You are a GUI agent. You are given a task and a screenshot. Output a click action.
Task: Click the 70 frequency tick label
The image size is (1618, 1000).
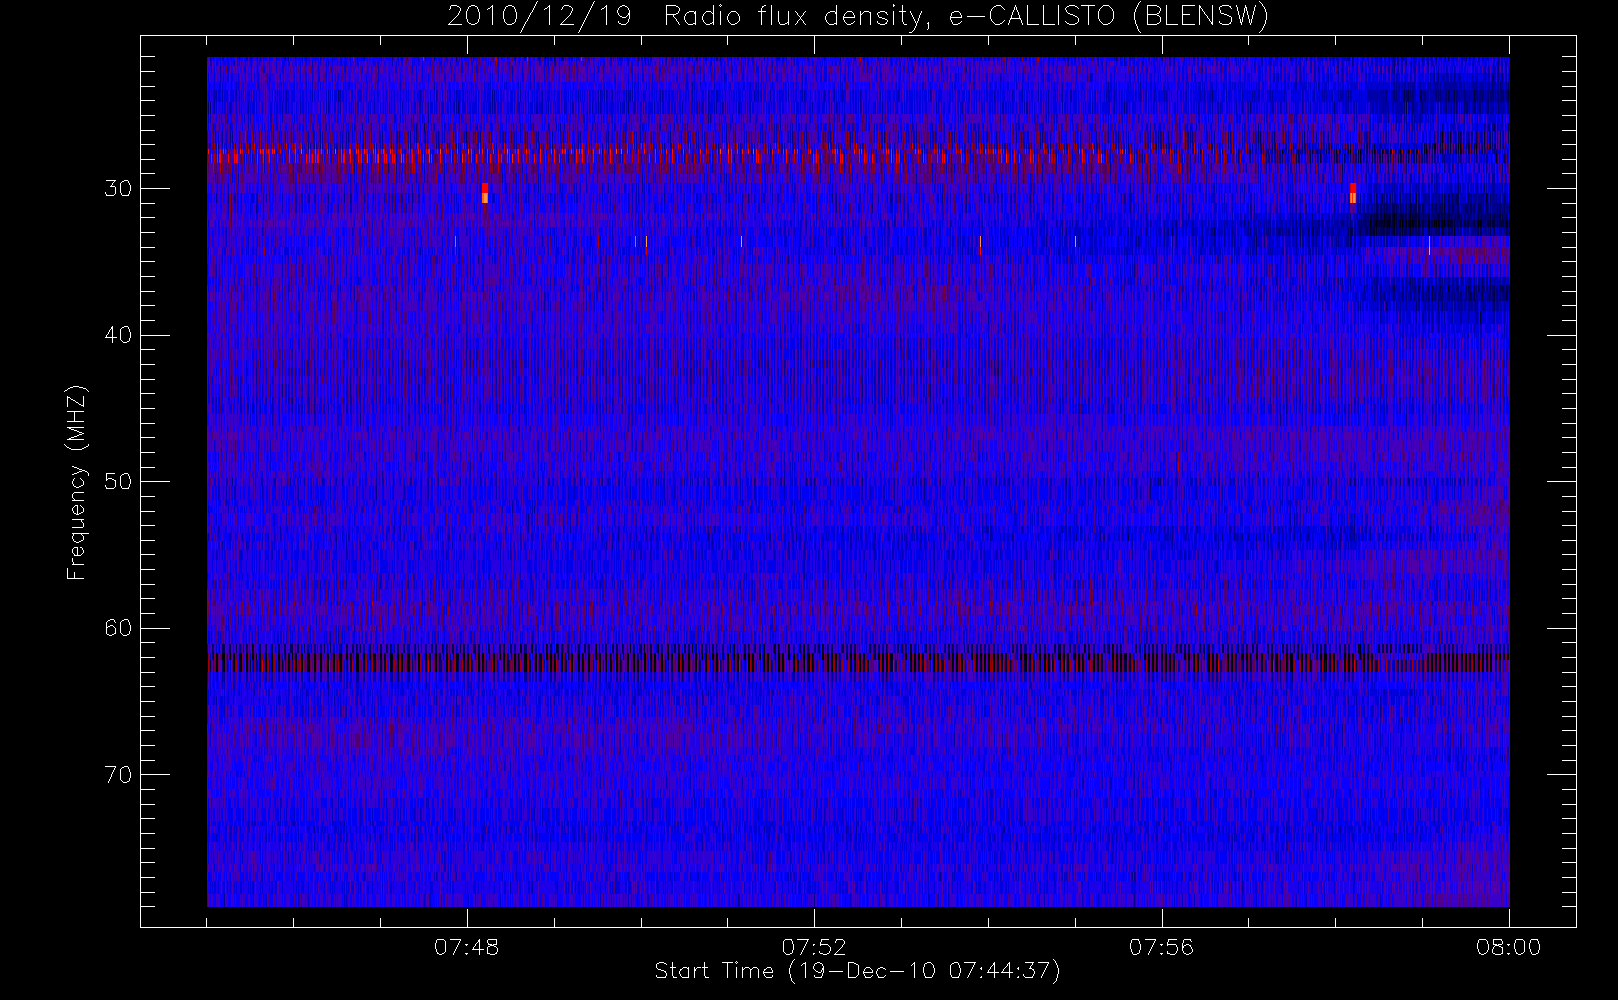(118, 775)
